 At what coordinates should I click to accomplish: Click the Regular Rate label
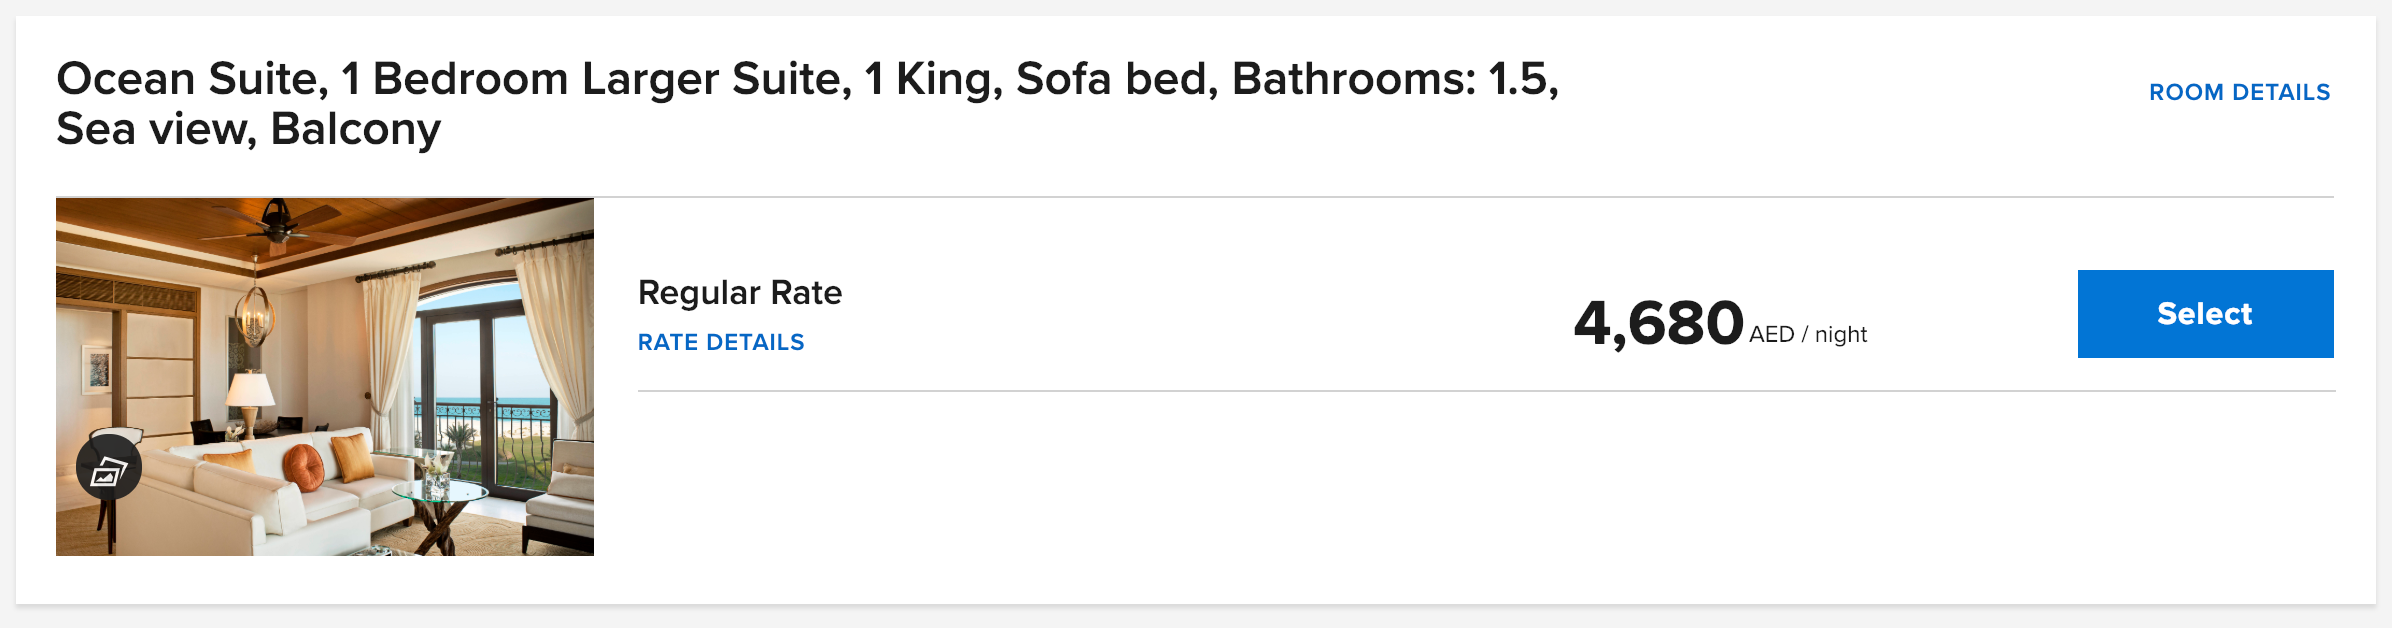pyautogui.click(x=739, y=293)
